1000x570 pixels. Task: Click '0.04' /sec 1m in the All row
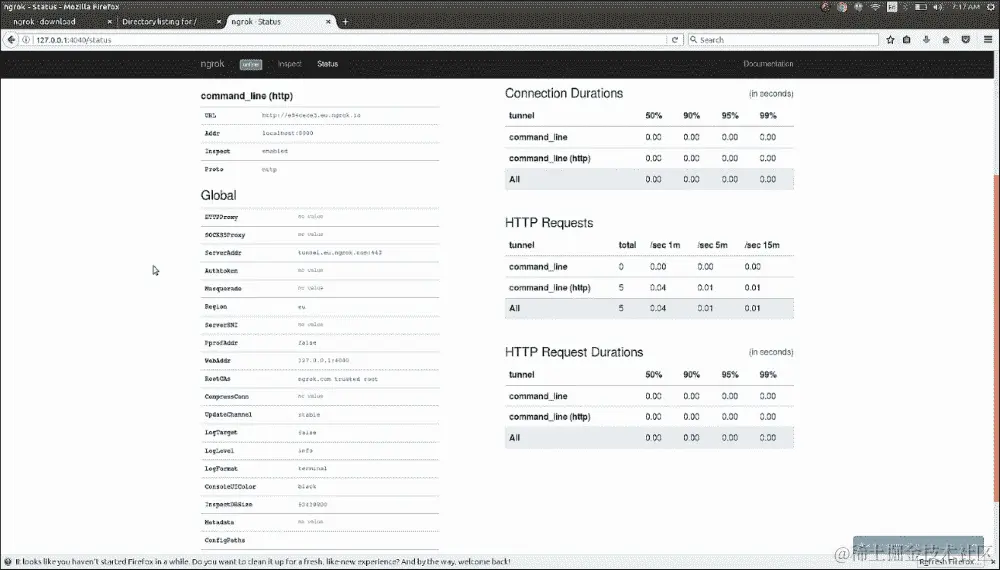click(x=658, y=308)
